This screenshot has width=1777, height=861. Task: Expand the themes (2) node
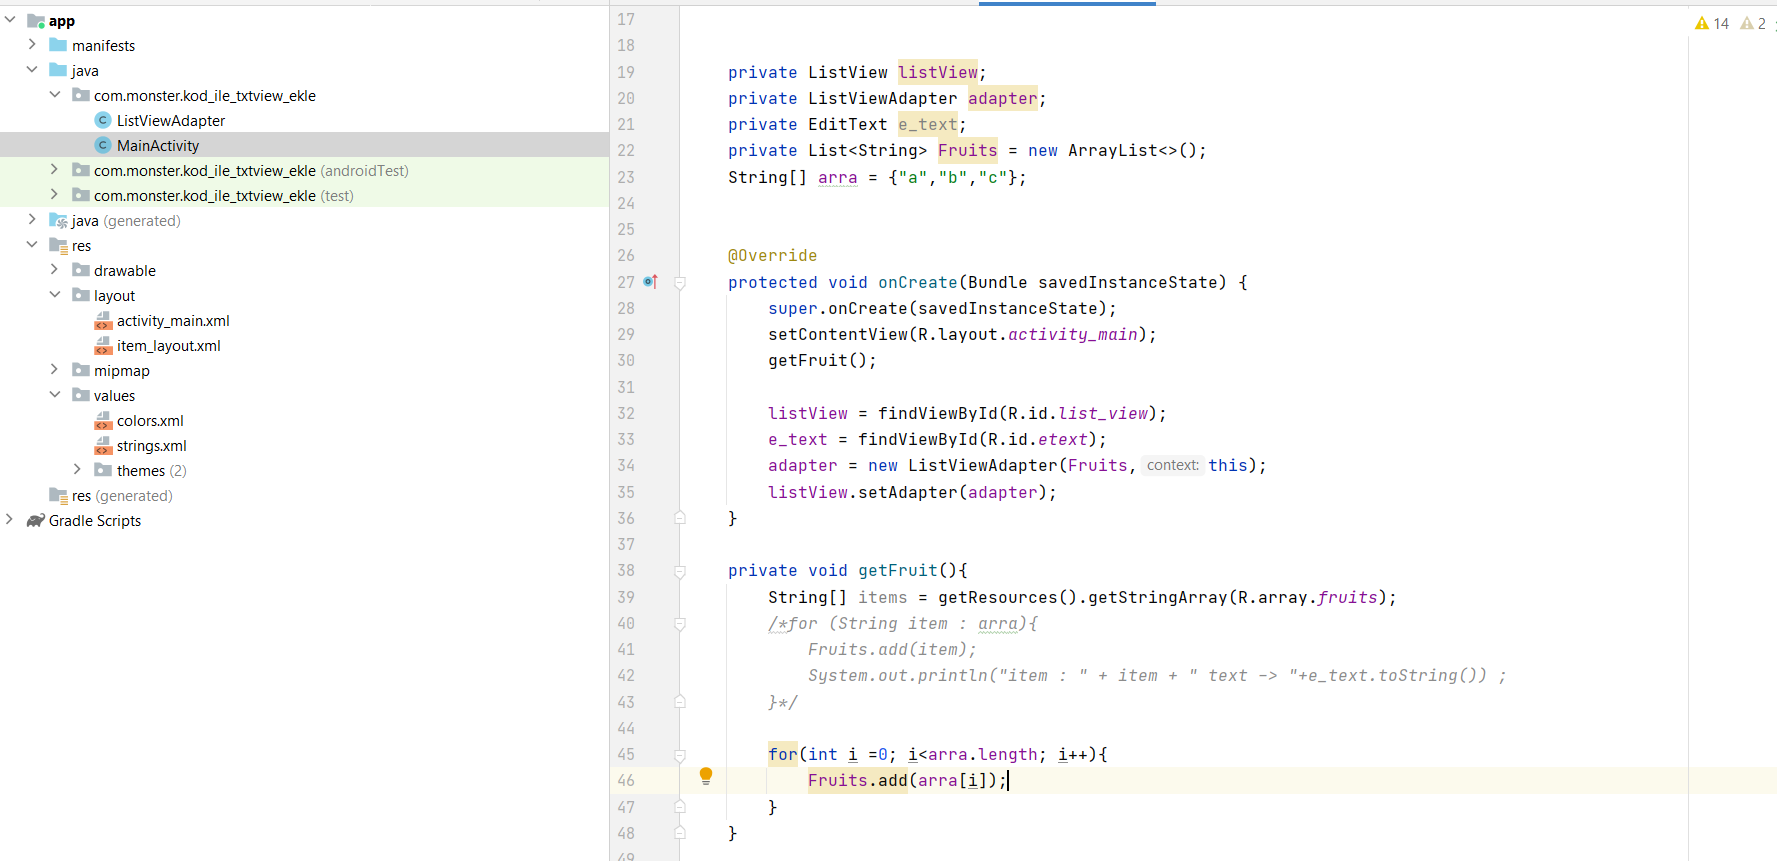[77, 469]
